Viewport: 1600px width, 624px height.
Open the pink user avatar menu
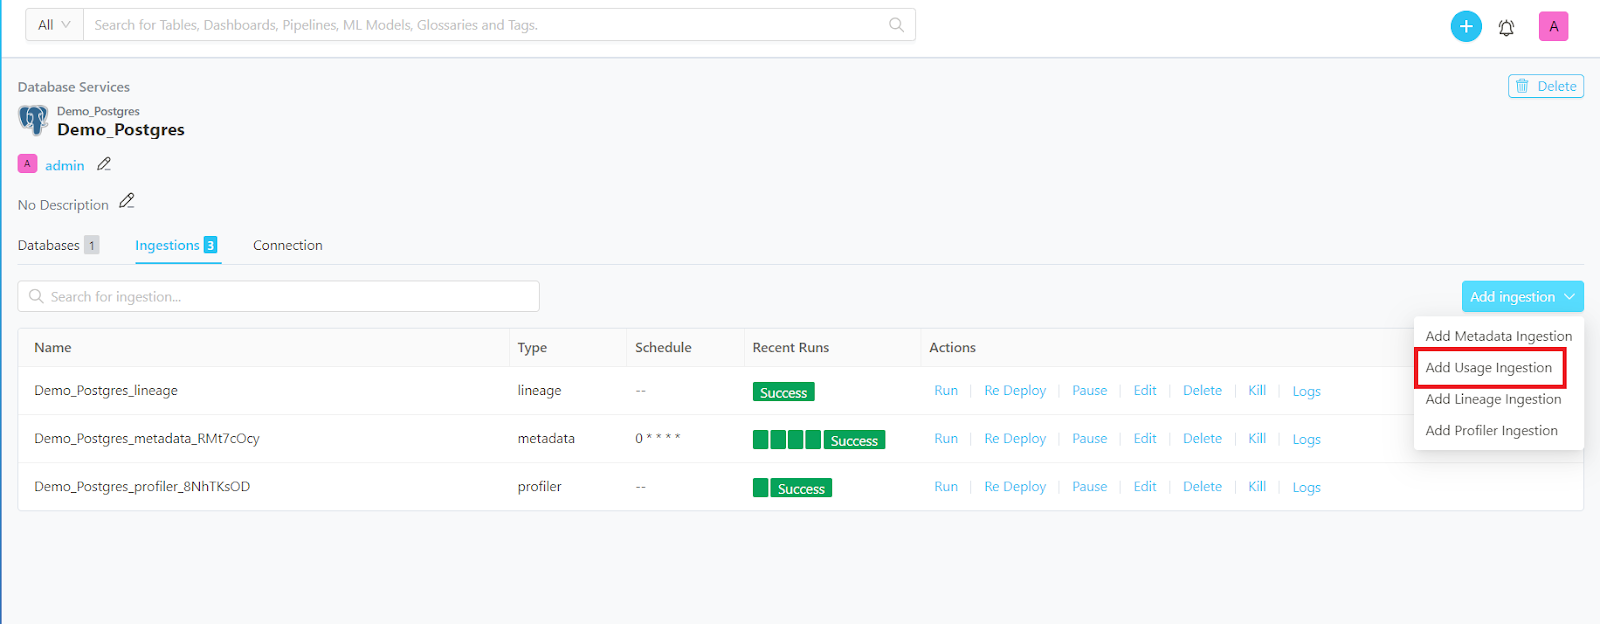pyautogui.click(x=1553, y=26)
